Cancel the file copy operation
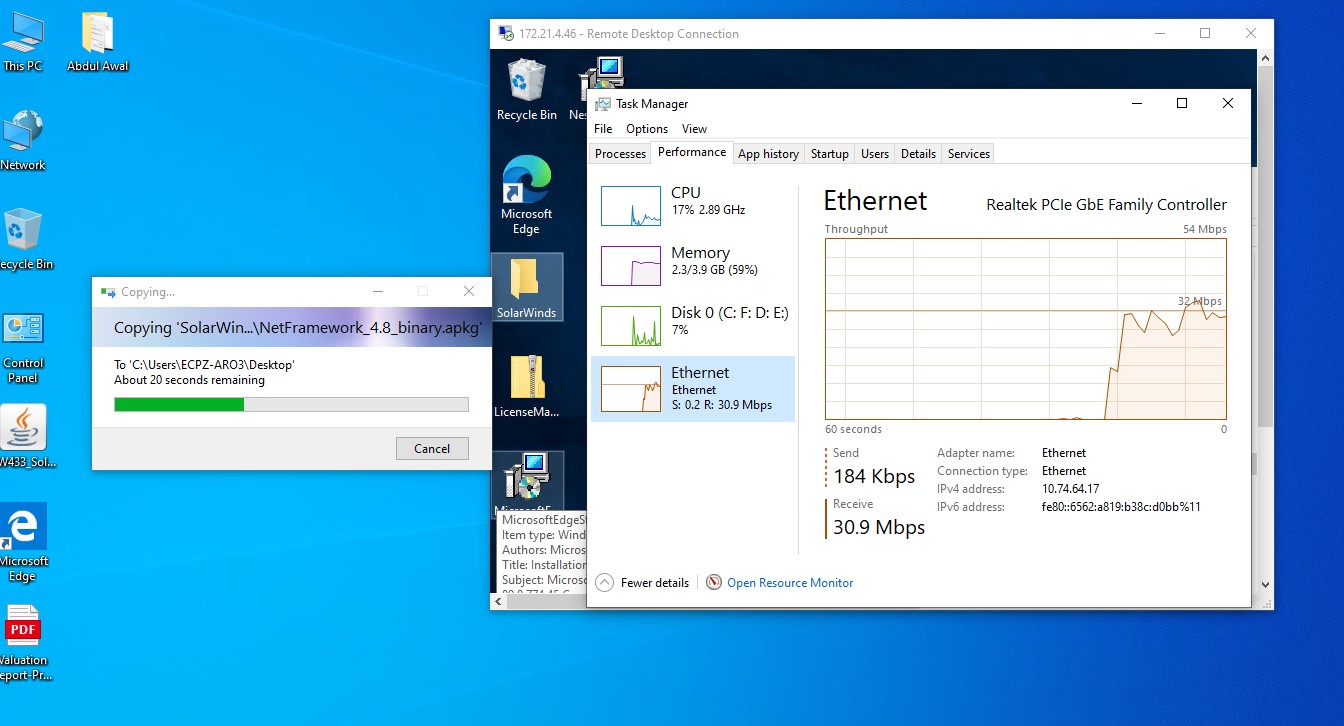This screenshot has width=1344, height=726. [432, 448]
